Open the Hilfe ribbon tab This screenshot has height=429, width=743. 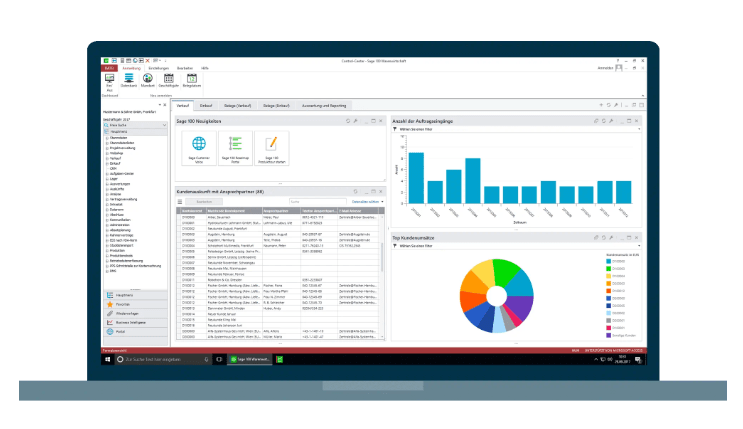click(x=205, y=68)
